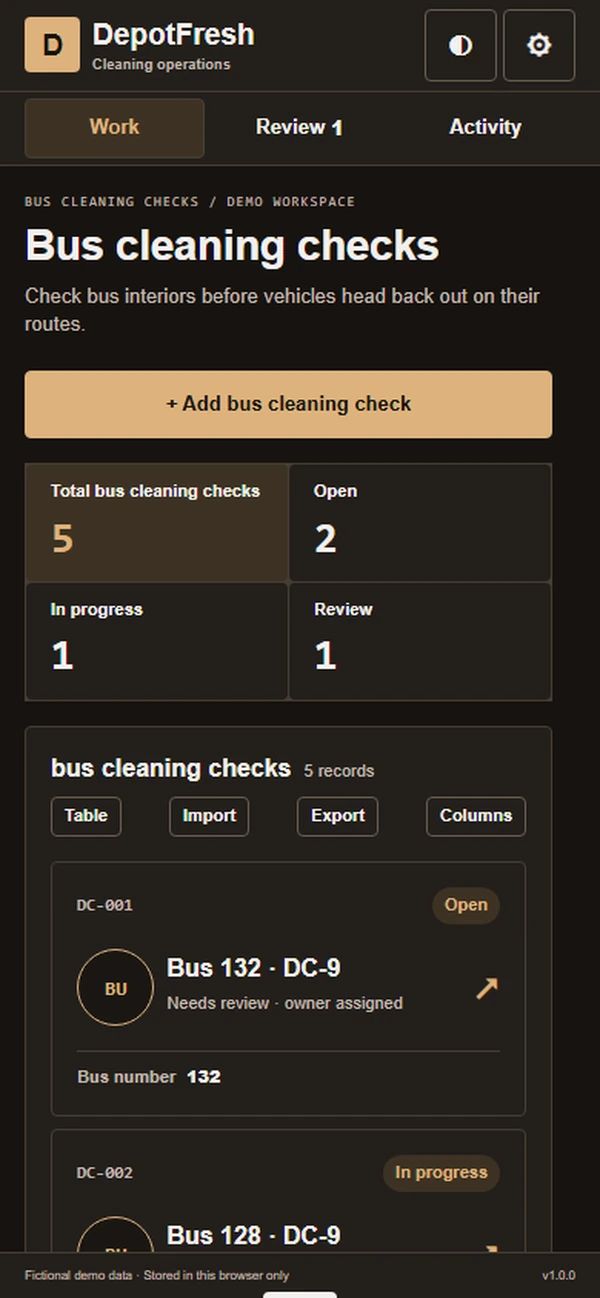
Task: Open settings with the gear icon
Action: pos(539,45)
